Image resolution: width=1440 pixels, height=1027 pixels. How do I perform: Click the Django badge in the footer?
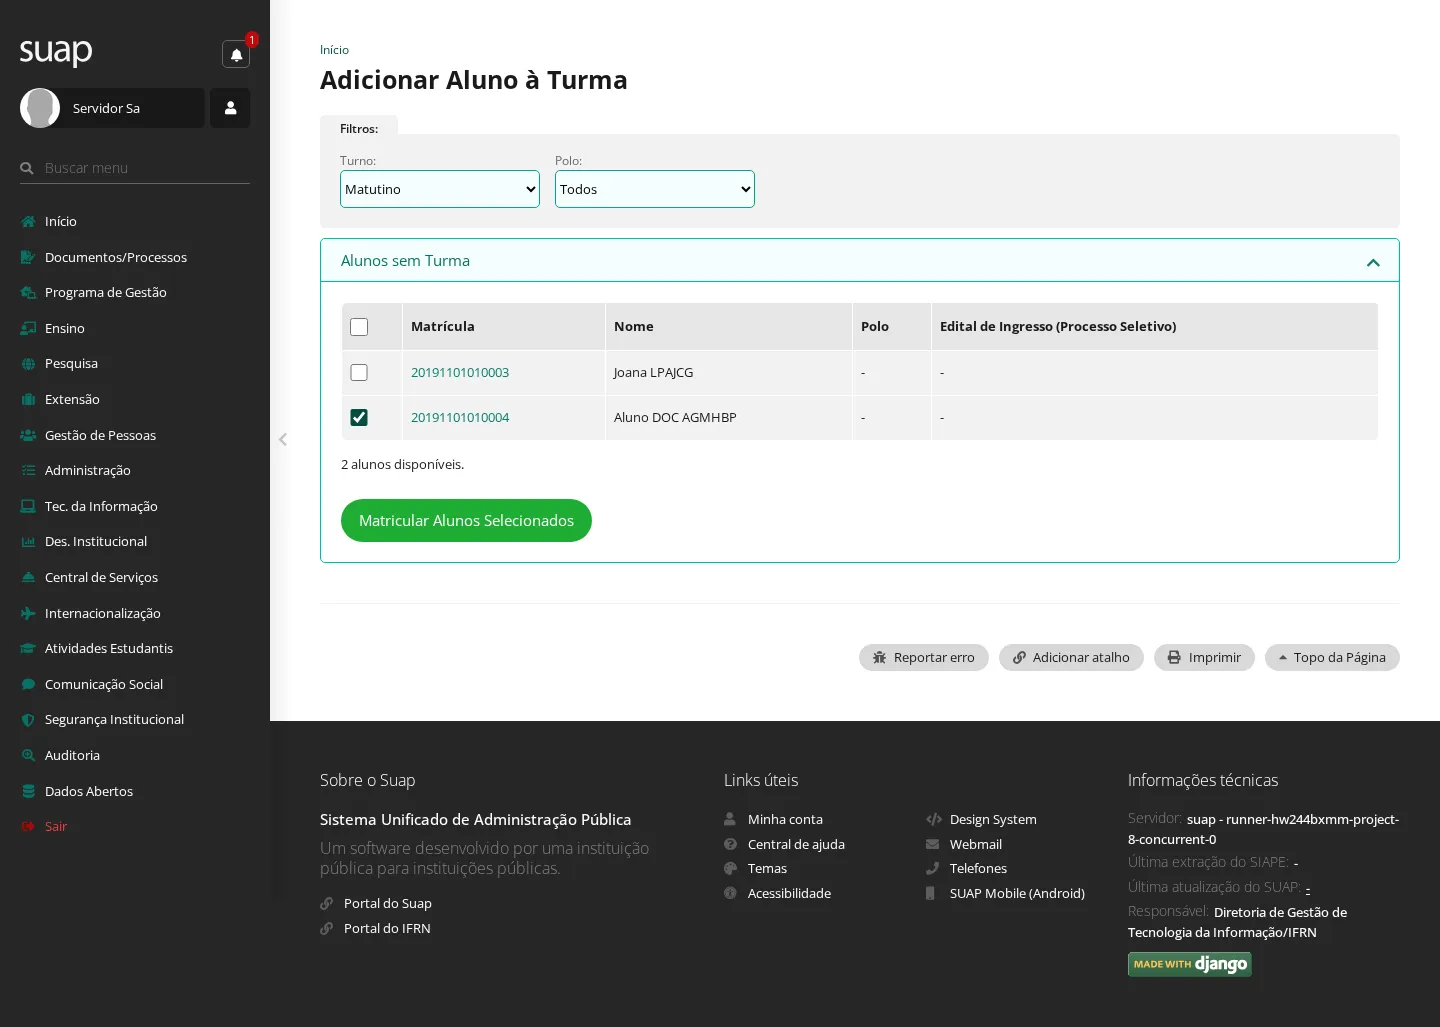click(x=1190, y=964)
